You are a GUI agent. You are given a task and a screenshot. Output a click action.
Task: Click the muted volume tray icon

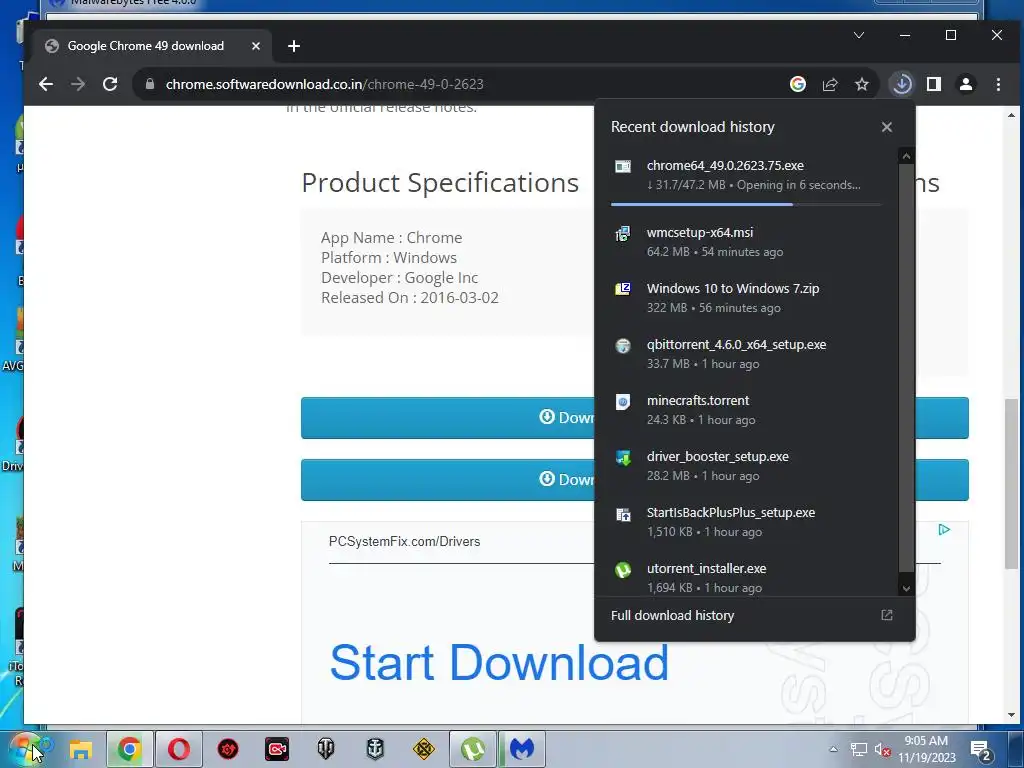pyautogui.click(x=882, y=750)
